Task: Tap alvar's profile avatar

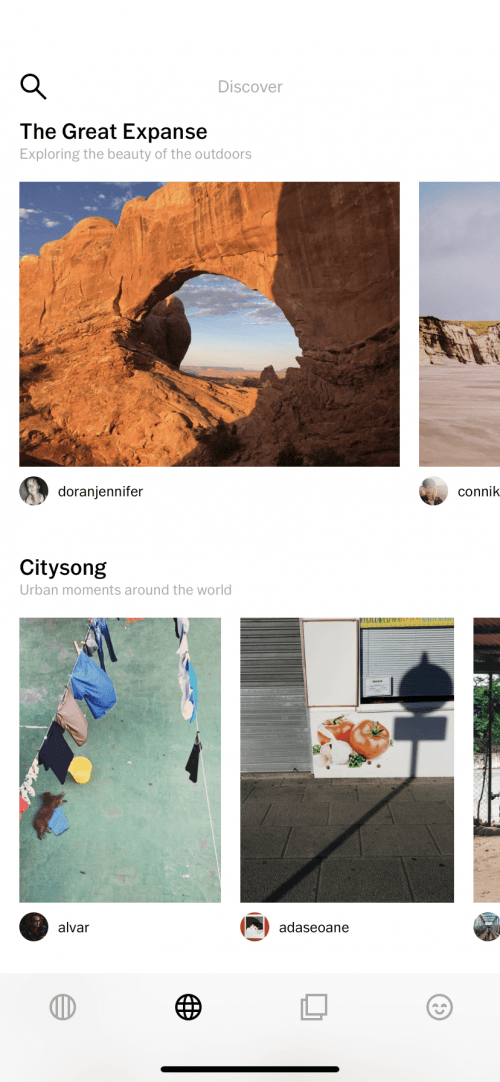Action: [x=34, y=927]
